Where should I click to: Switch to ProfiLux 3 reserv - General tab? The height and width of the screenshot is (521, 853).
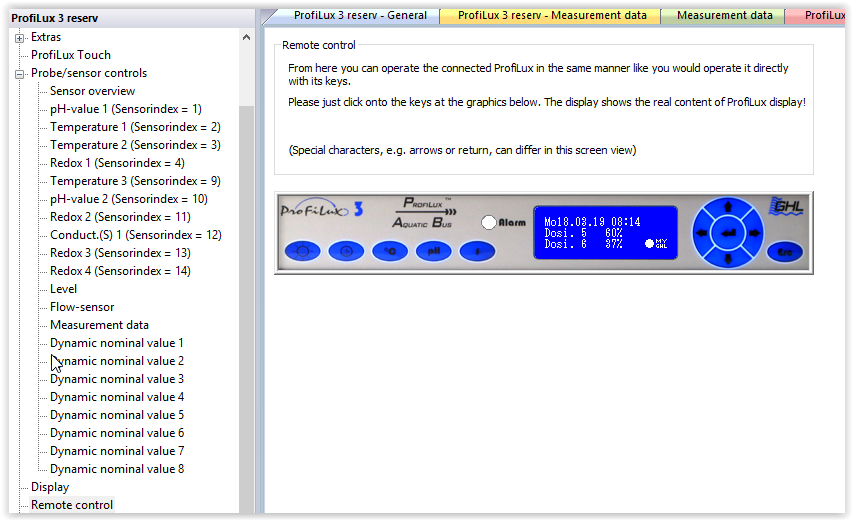point(360,15)
